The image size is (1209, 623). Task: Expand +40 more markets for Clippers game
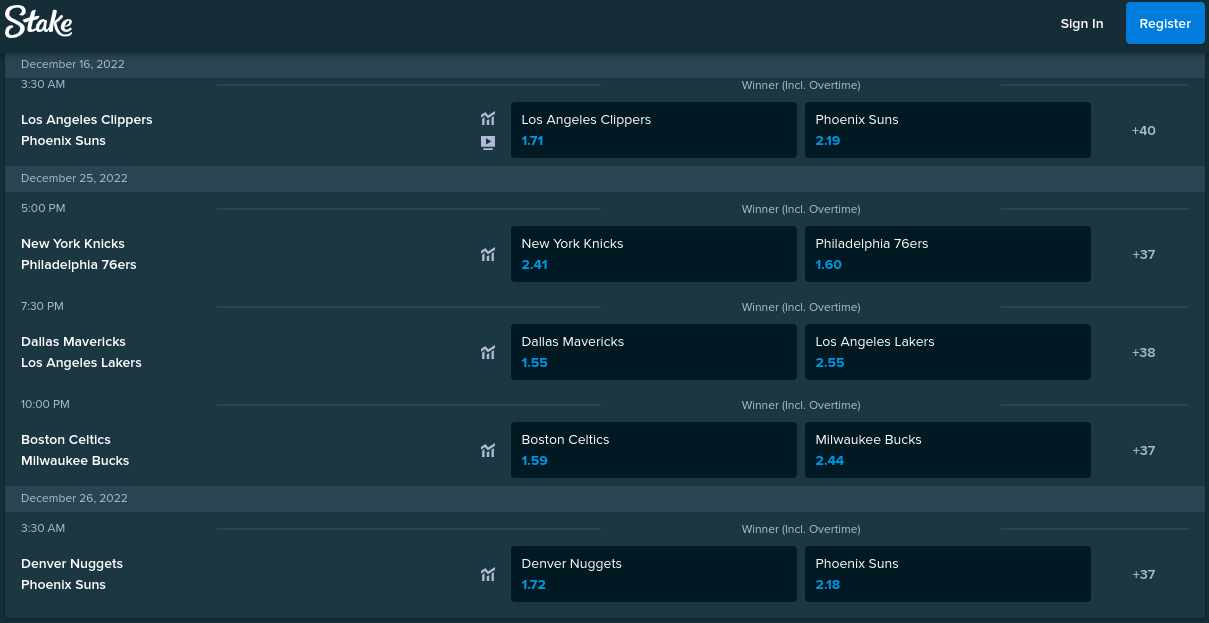click(x=1144, y=130)
